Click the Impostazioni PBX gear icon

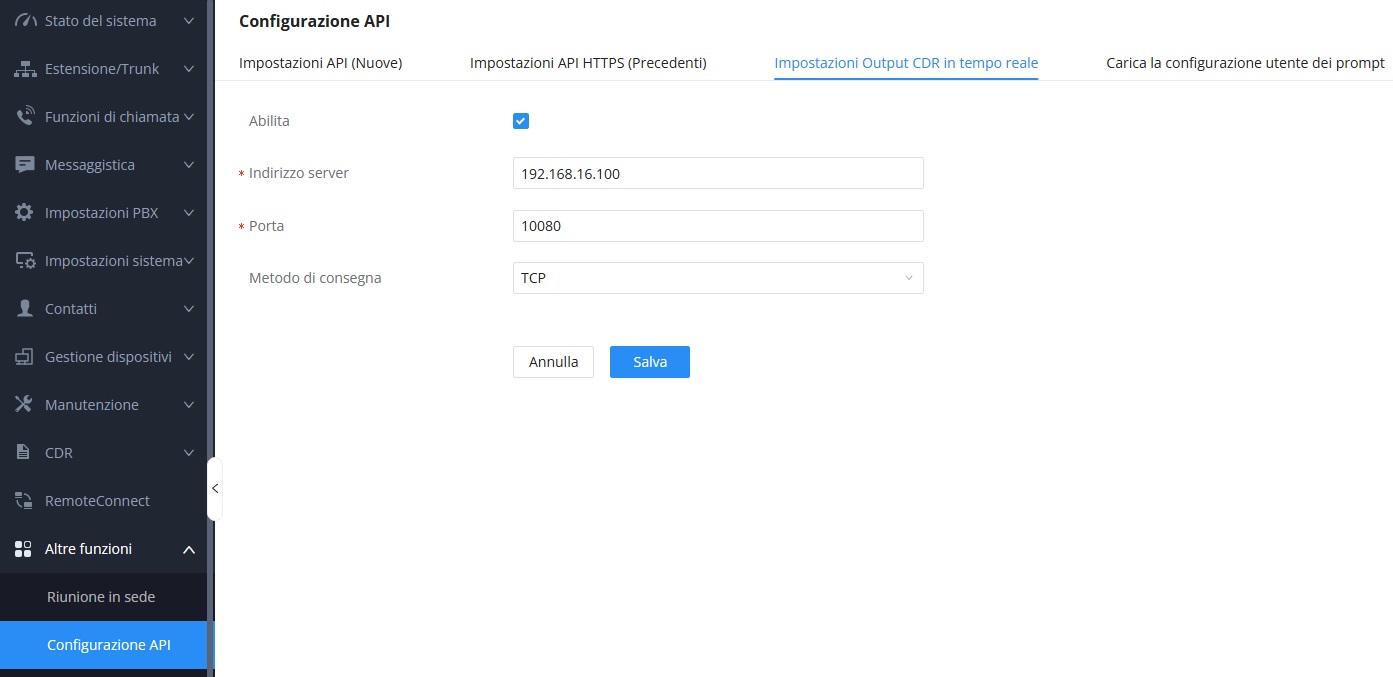pos(25,213)
